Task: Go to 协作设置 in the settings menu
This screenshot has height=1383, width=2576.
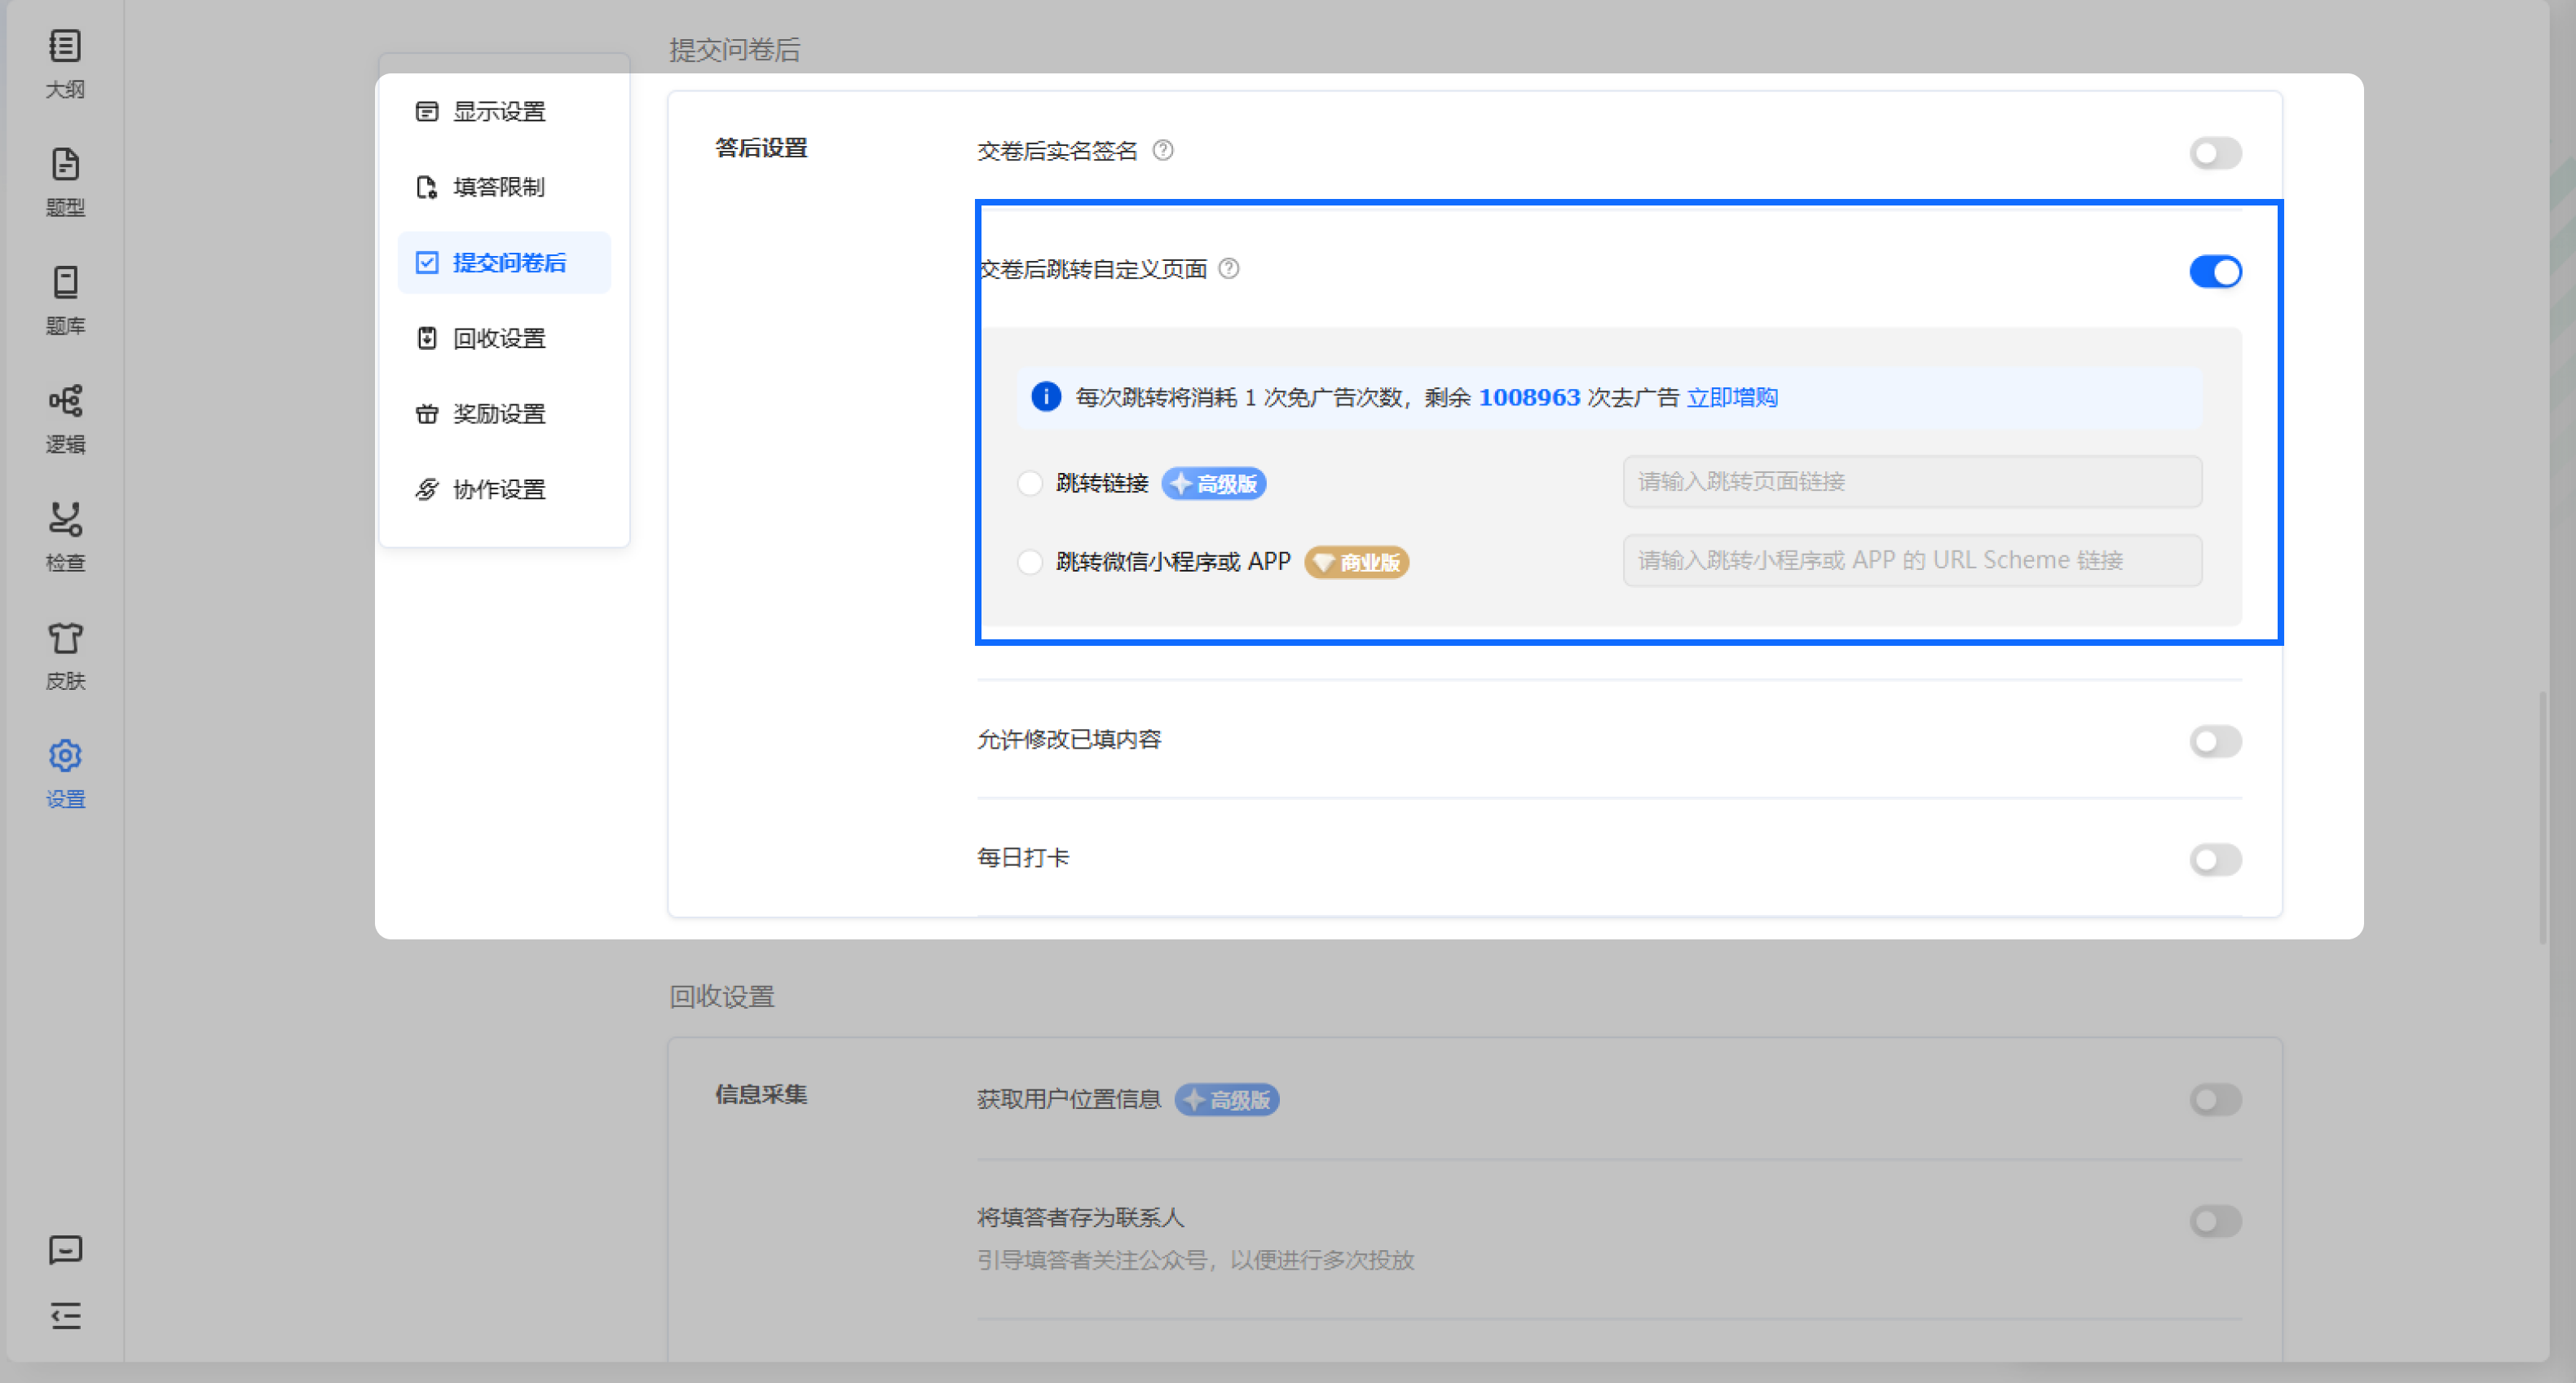Action: (504, 489)
